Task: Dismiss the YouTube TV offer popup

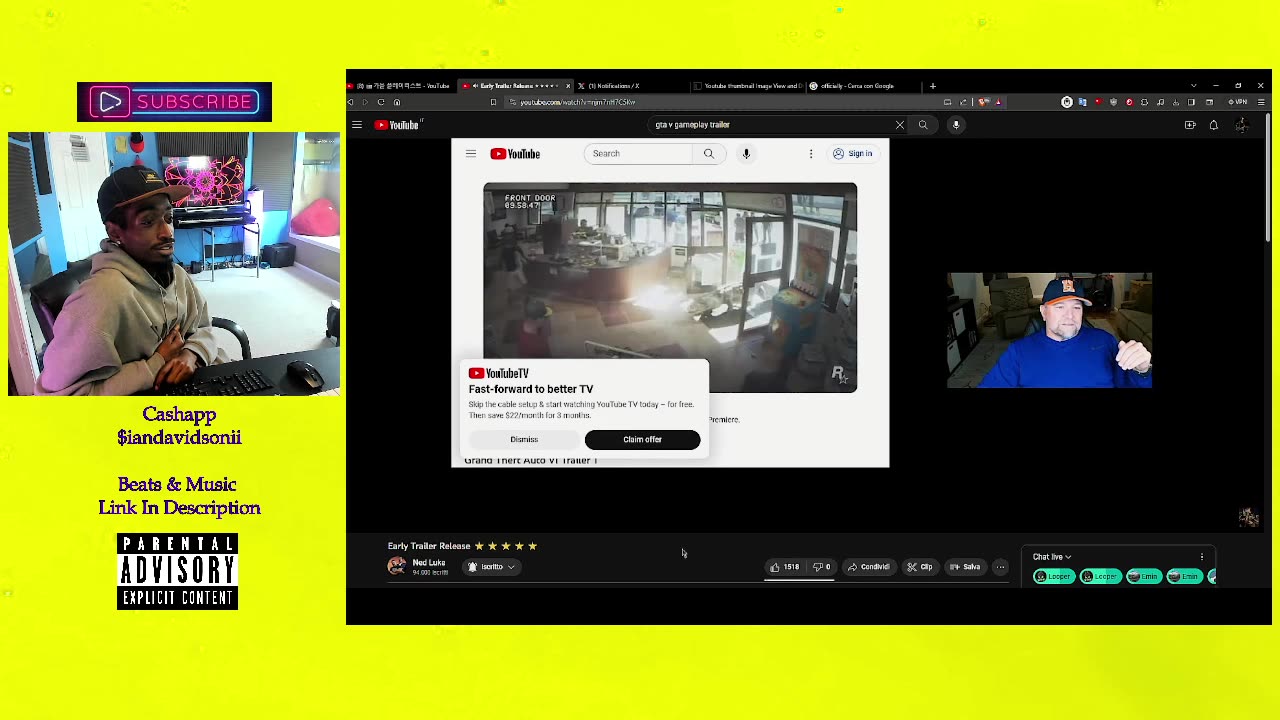Action: (x=524, y=439)
